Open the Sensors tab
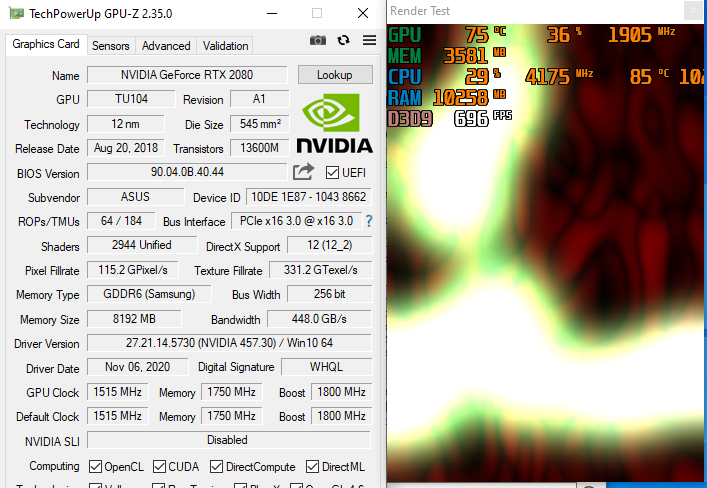 coord(111,46)
